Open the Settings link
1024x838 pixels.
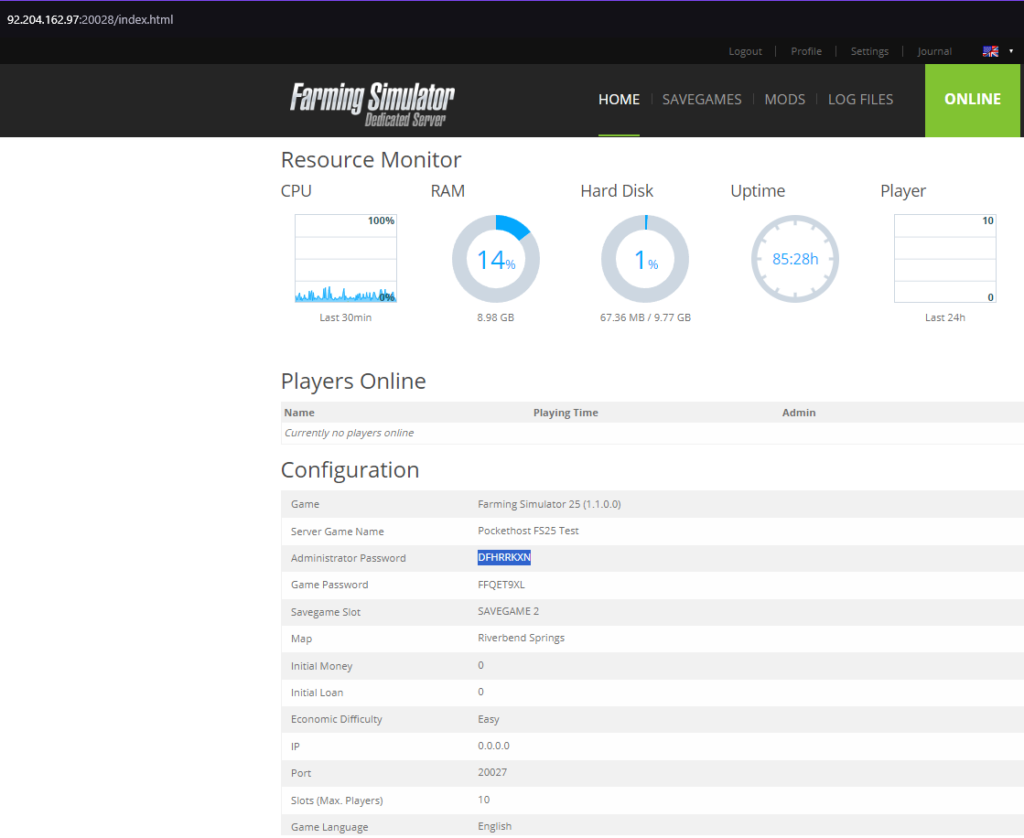pyautogui.click(x=869, y=51)
